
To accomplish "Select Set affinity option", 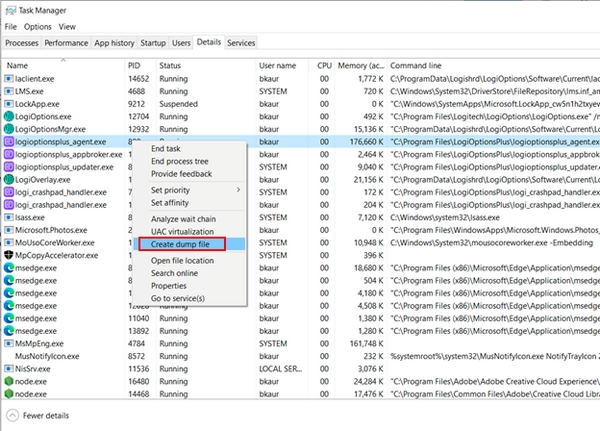I will [x=170, y=202].
